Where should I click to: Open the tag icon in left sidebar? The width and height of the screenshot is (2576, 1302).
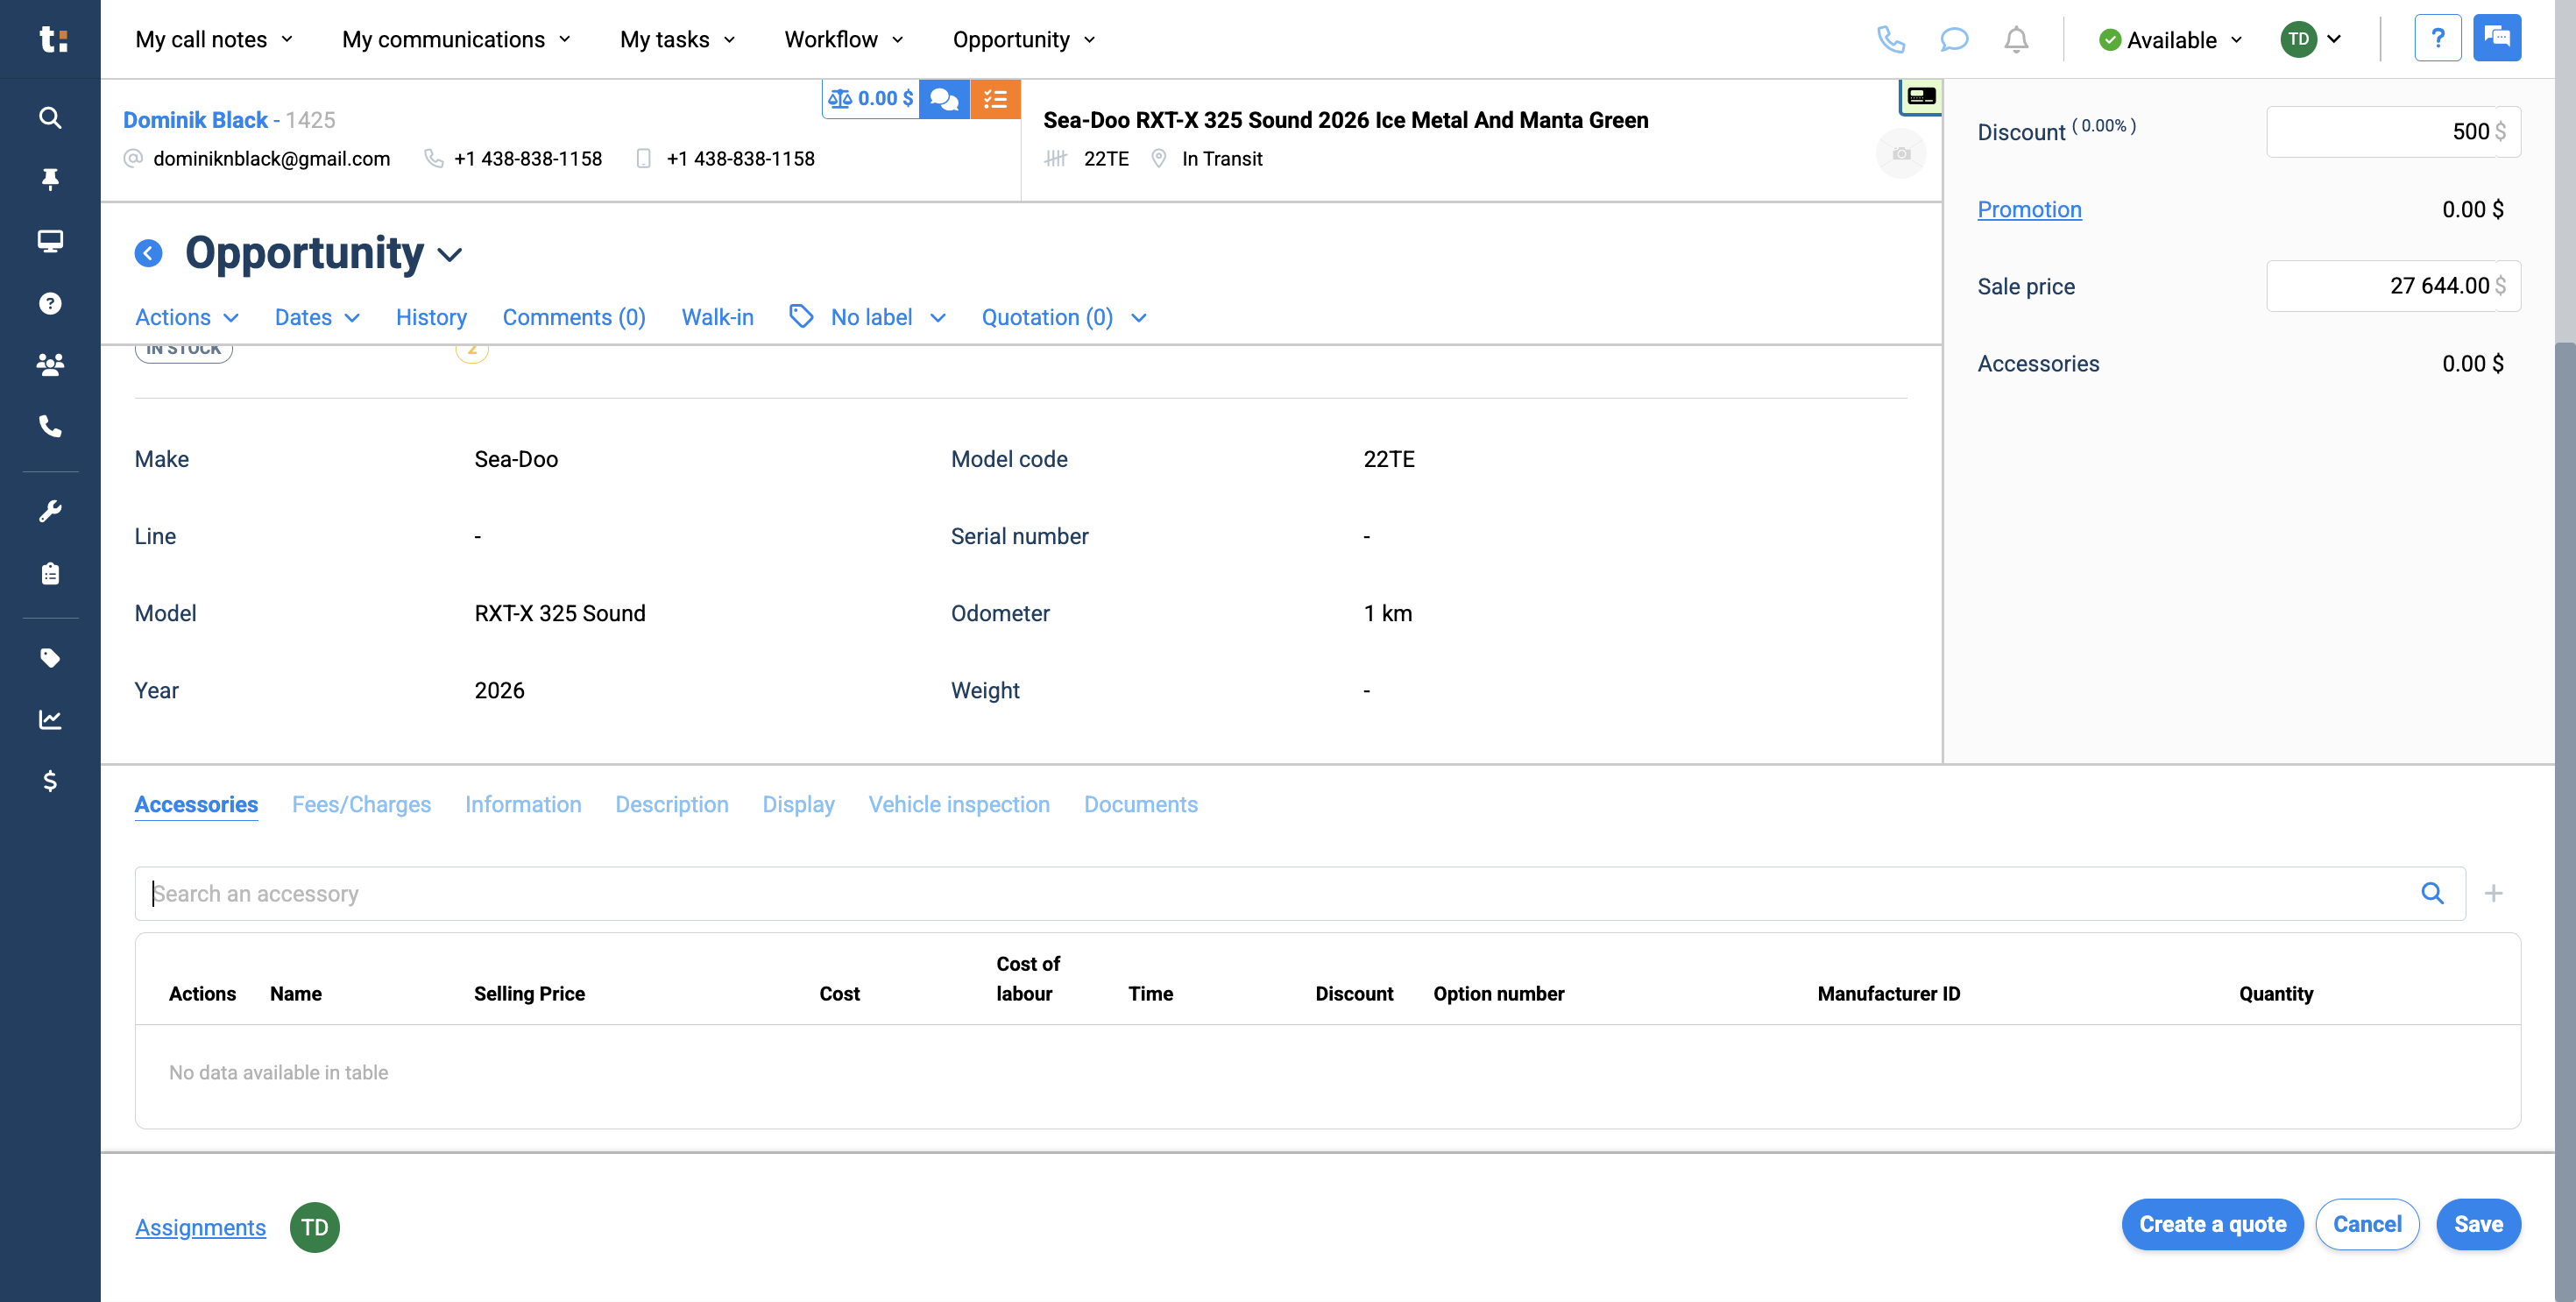point(50,657)
